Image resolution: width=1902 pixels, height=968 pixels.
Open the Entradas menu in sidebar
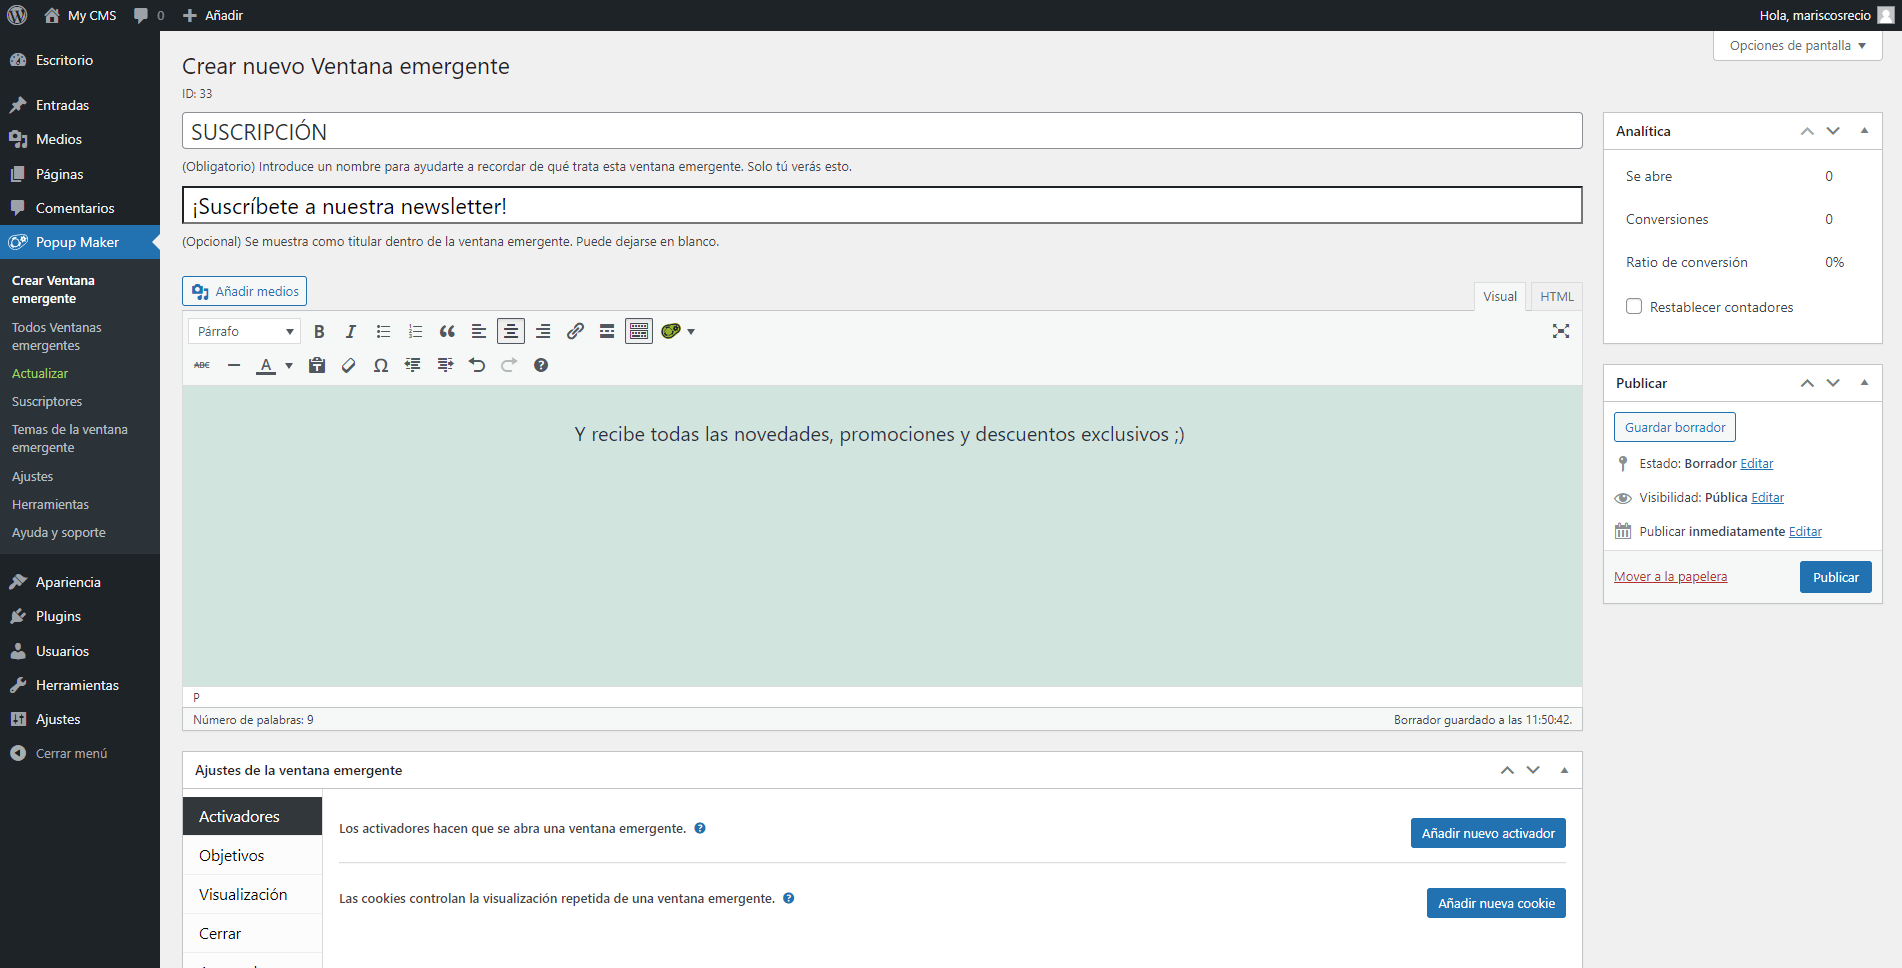point(80,105)
